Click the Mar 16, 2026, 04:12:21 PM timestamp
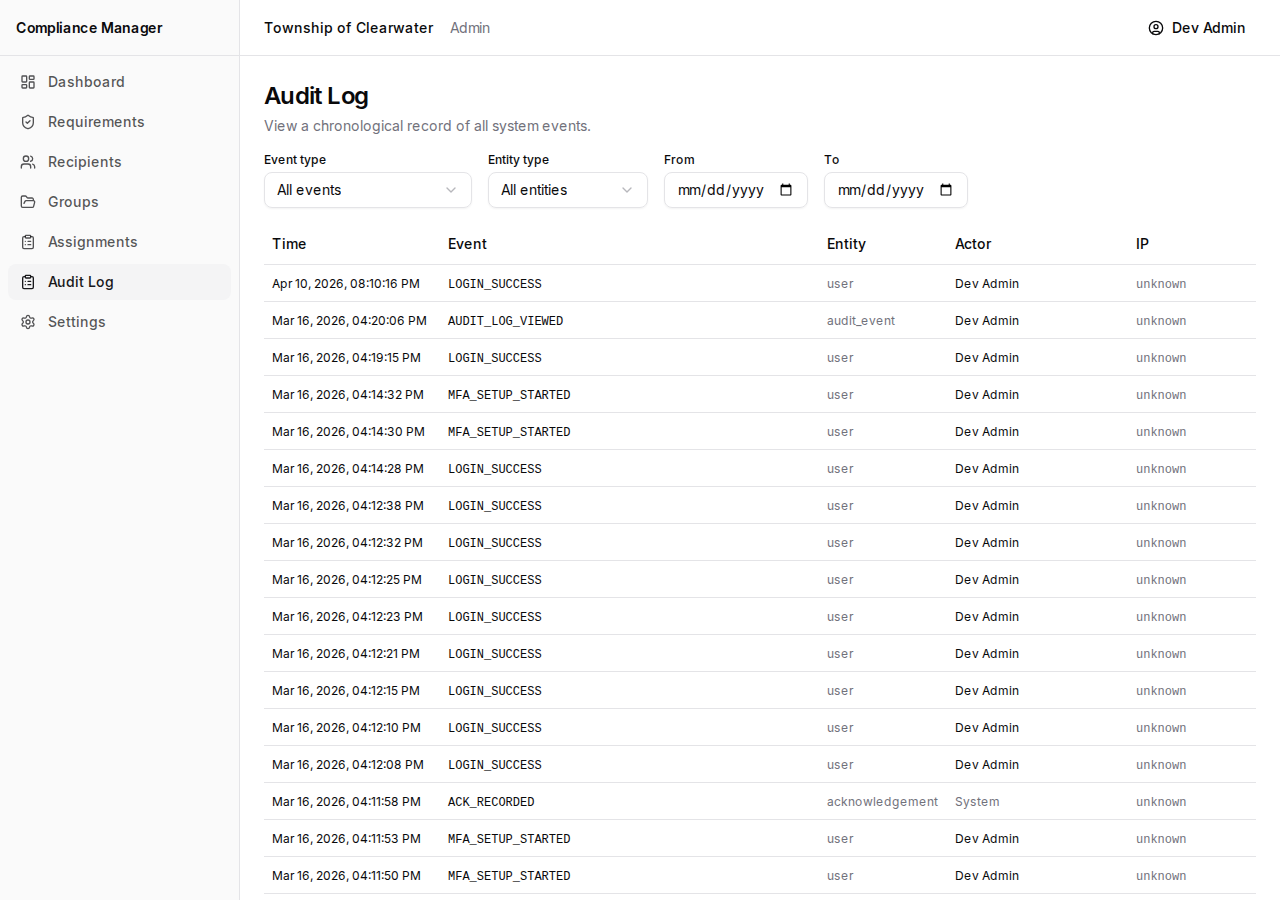 click(346, 654)
